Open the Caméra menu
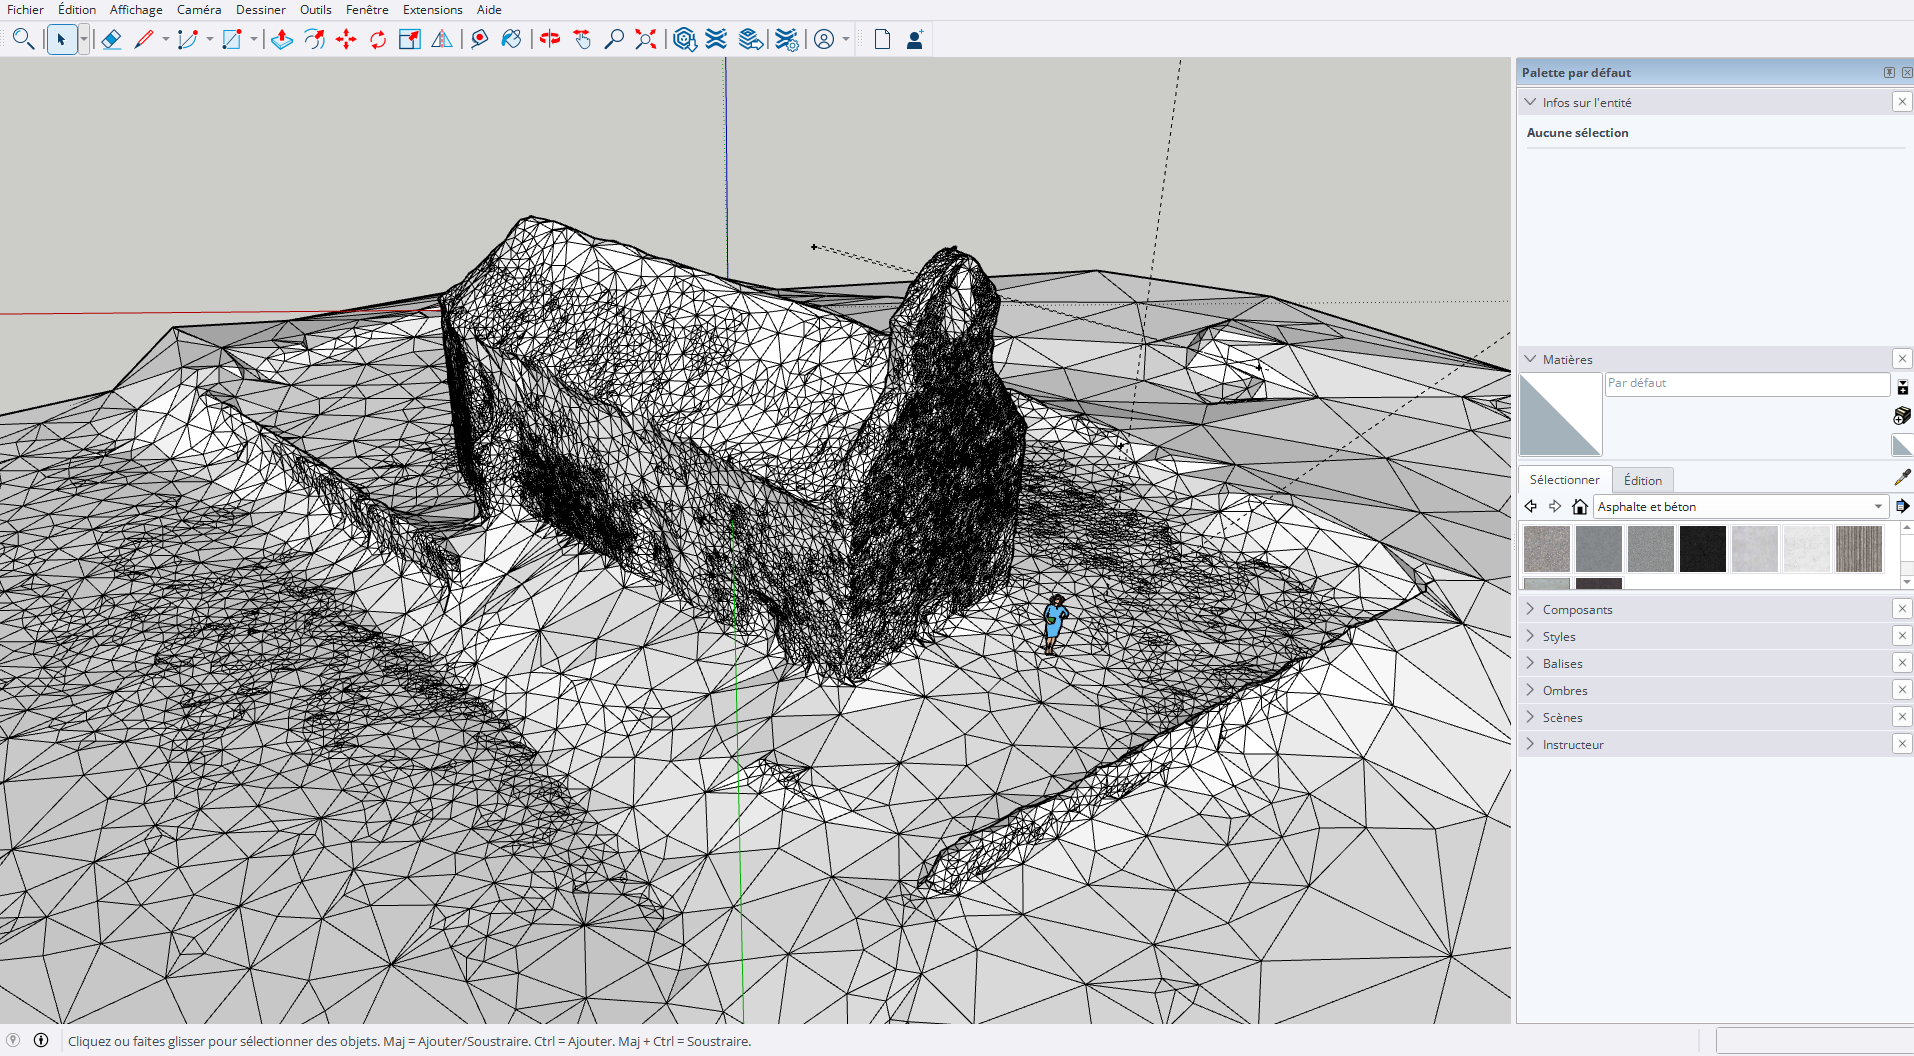This screenshot has width=1914, height=1056. (199, 10)
